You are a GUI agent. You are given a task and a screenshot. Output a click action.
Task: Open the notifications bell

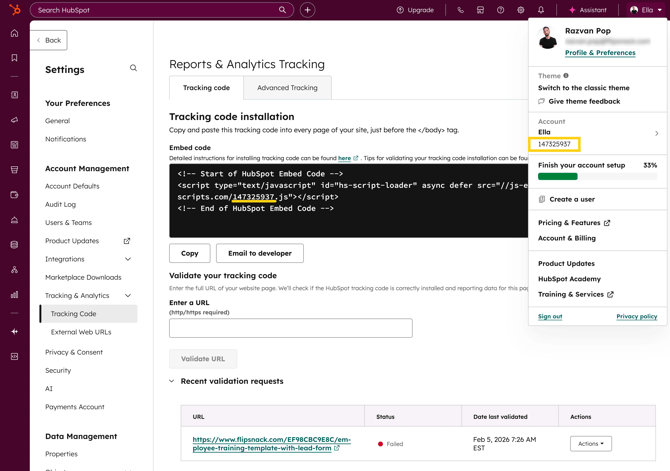[x=541, y=10]
